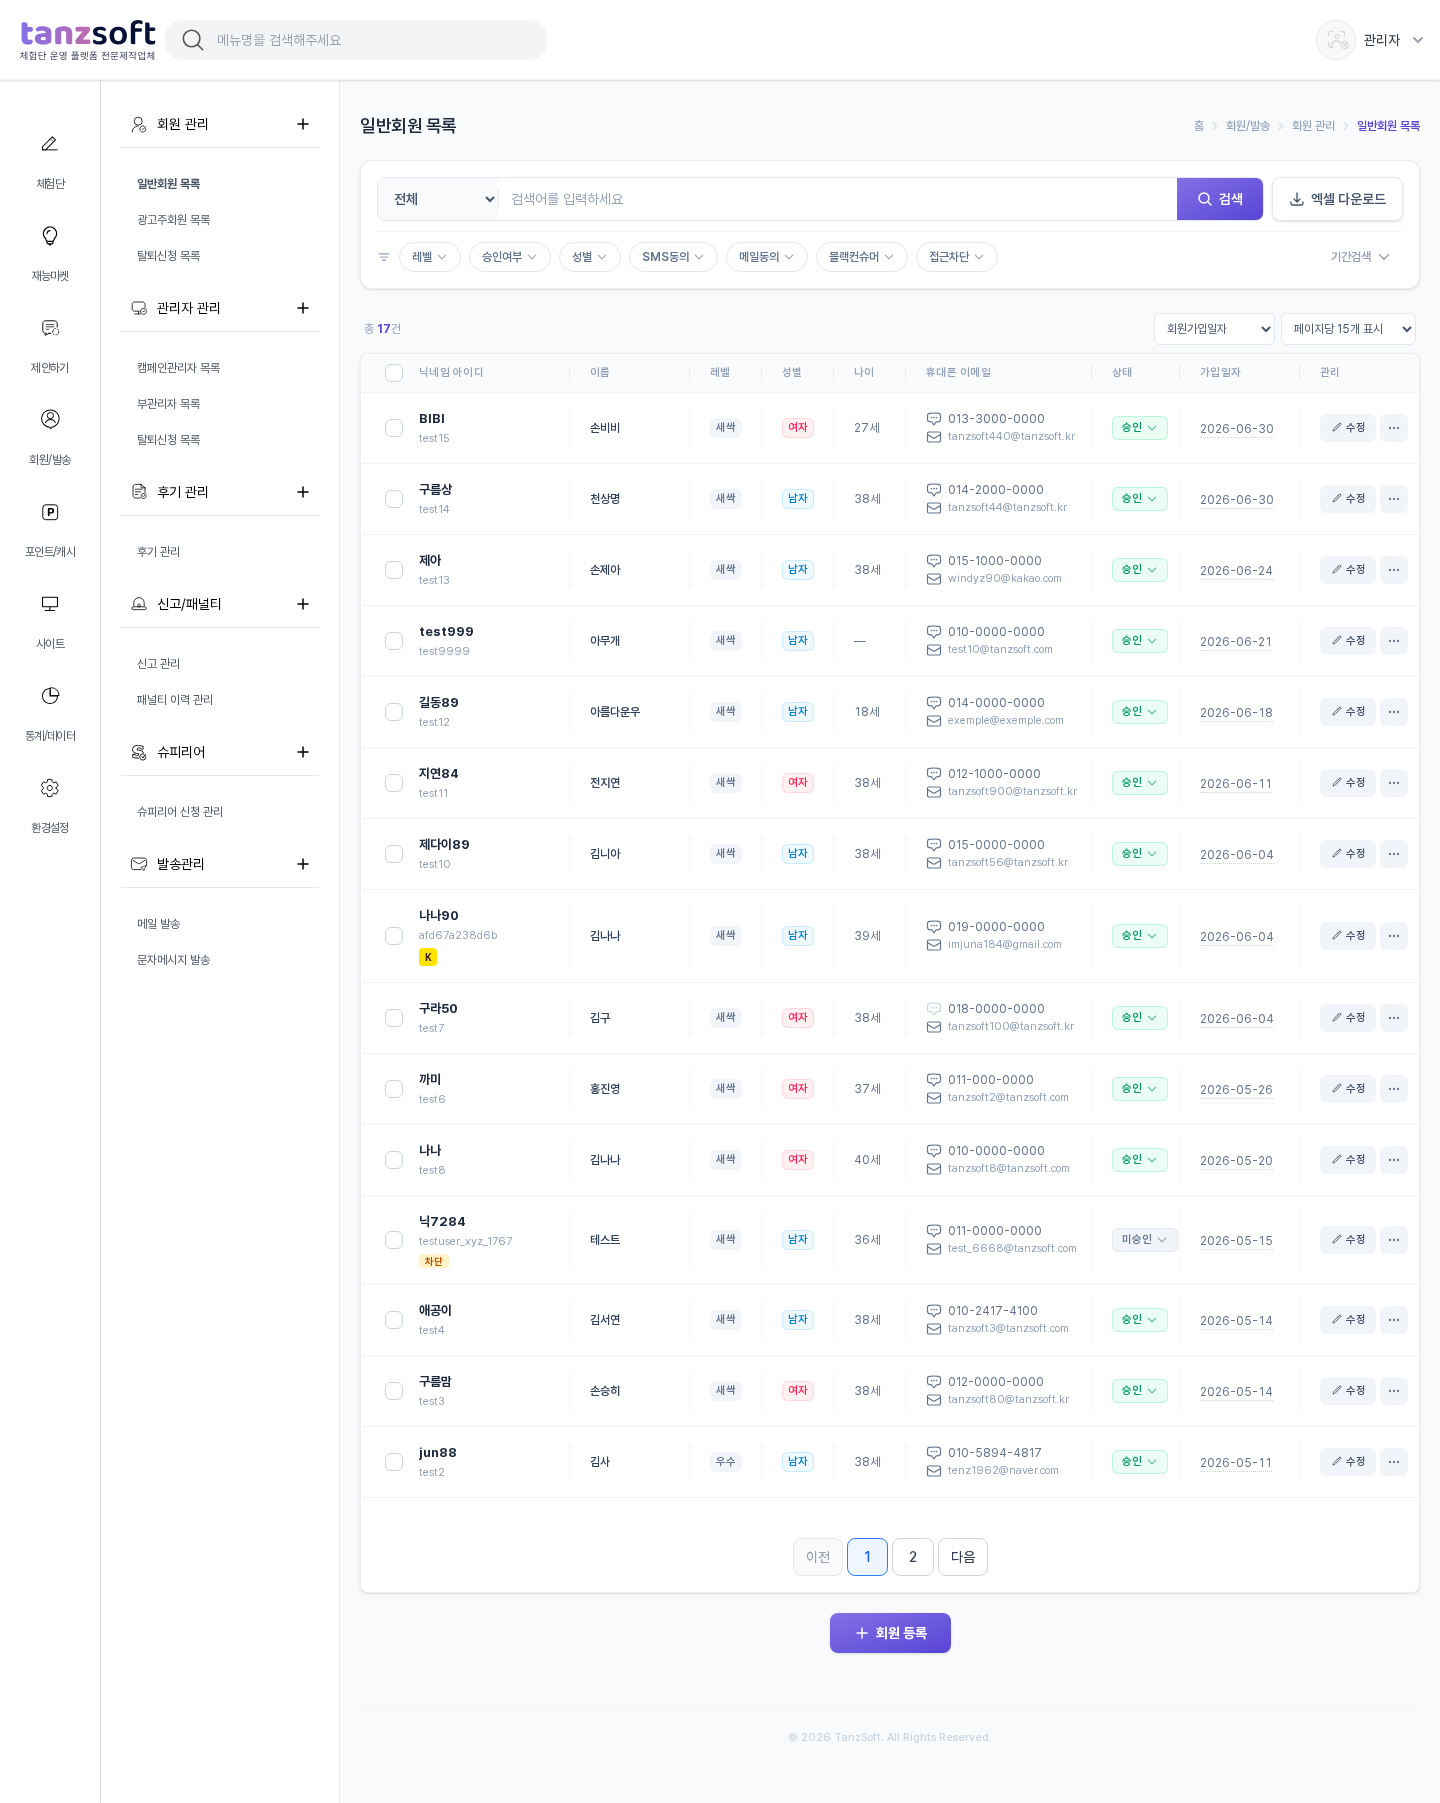Click the plus icon beside 발송관리
This screenshot has width=1440, height=1803.
coord(303,864)
